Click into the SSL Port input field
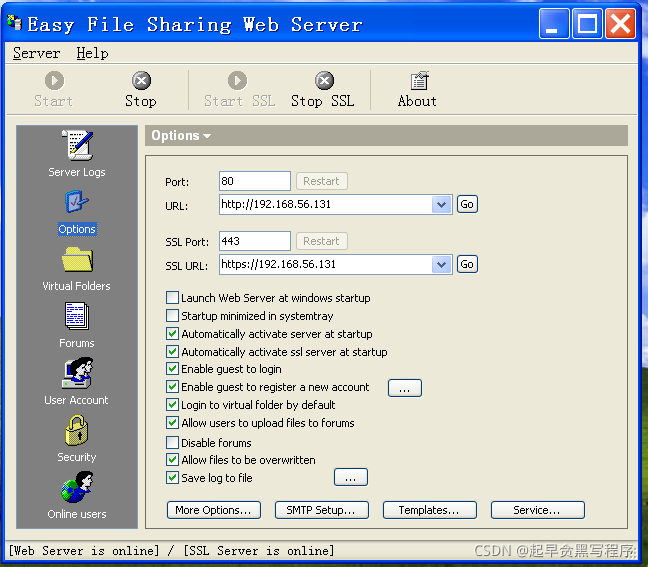Viewport: 648px width, 567px height. pyautogui.click(x=255, y=241)
